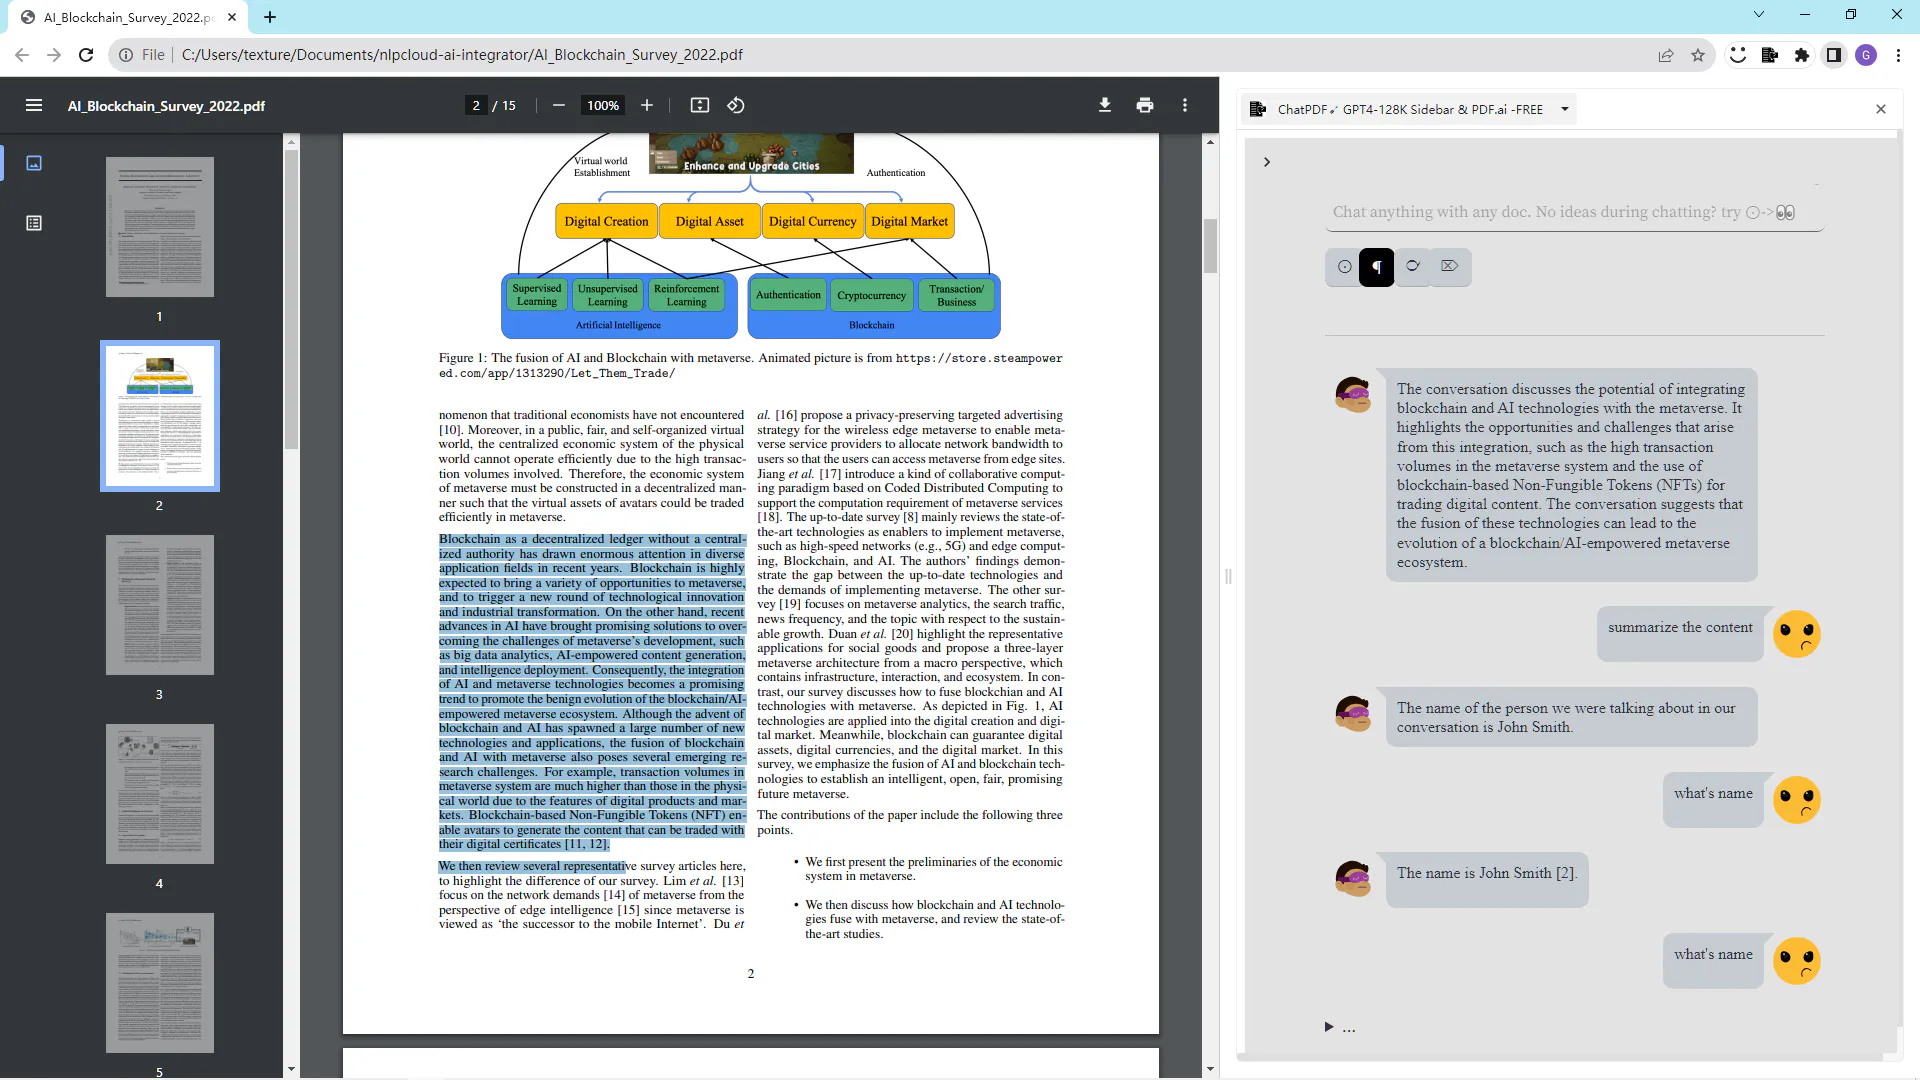The image size is (1920, 1080).
Task: Click the Digital Currency box in Figure 1
Action: coord(812,222)
